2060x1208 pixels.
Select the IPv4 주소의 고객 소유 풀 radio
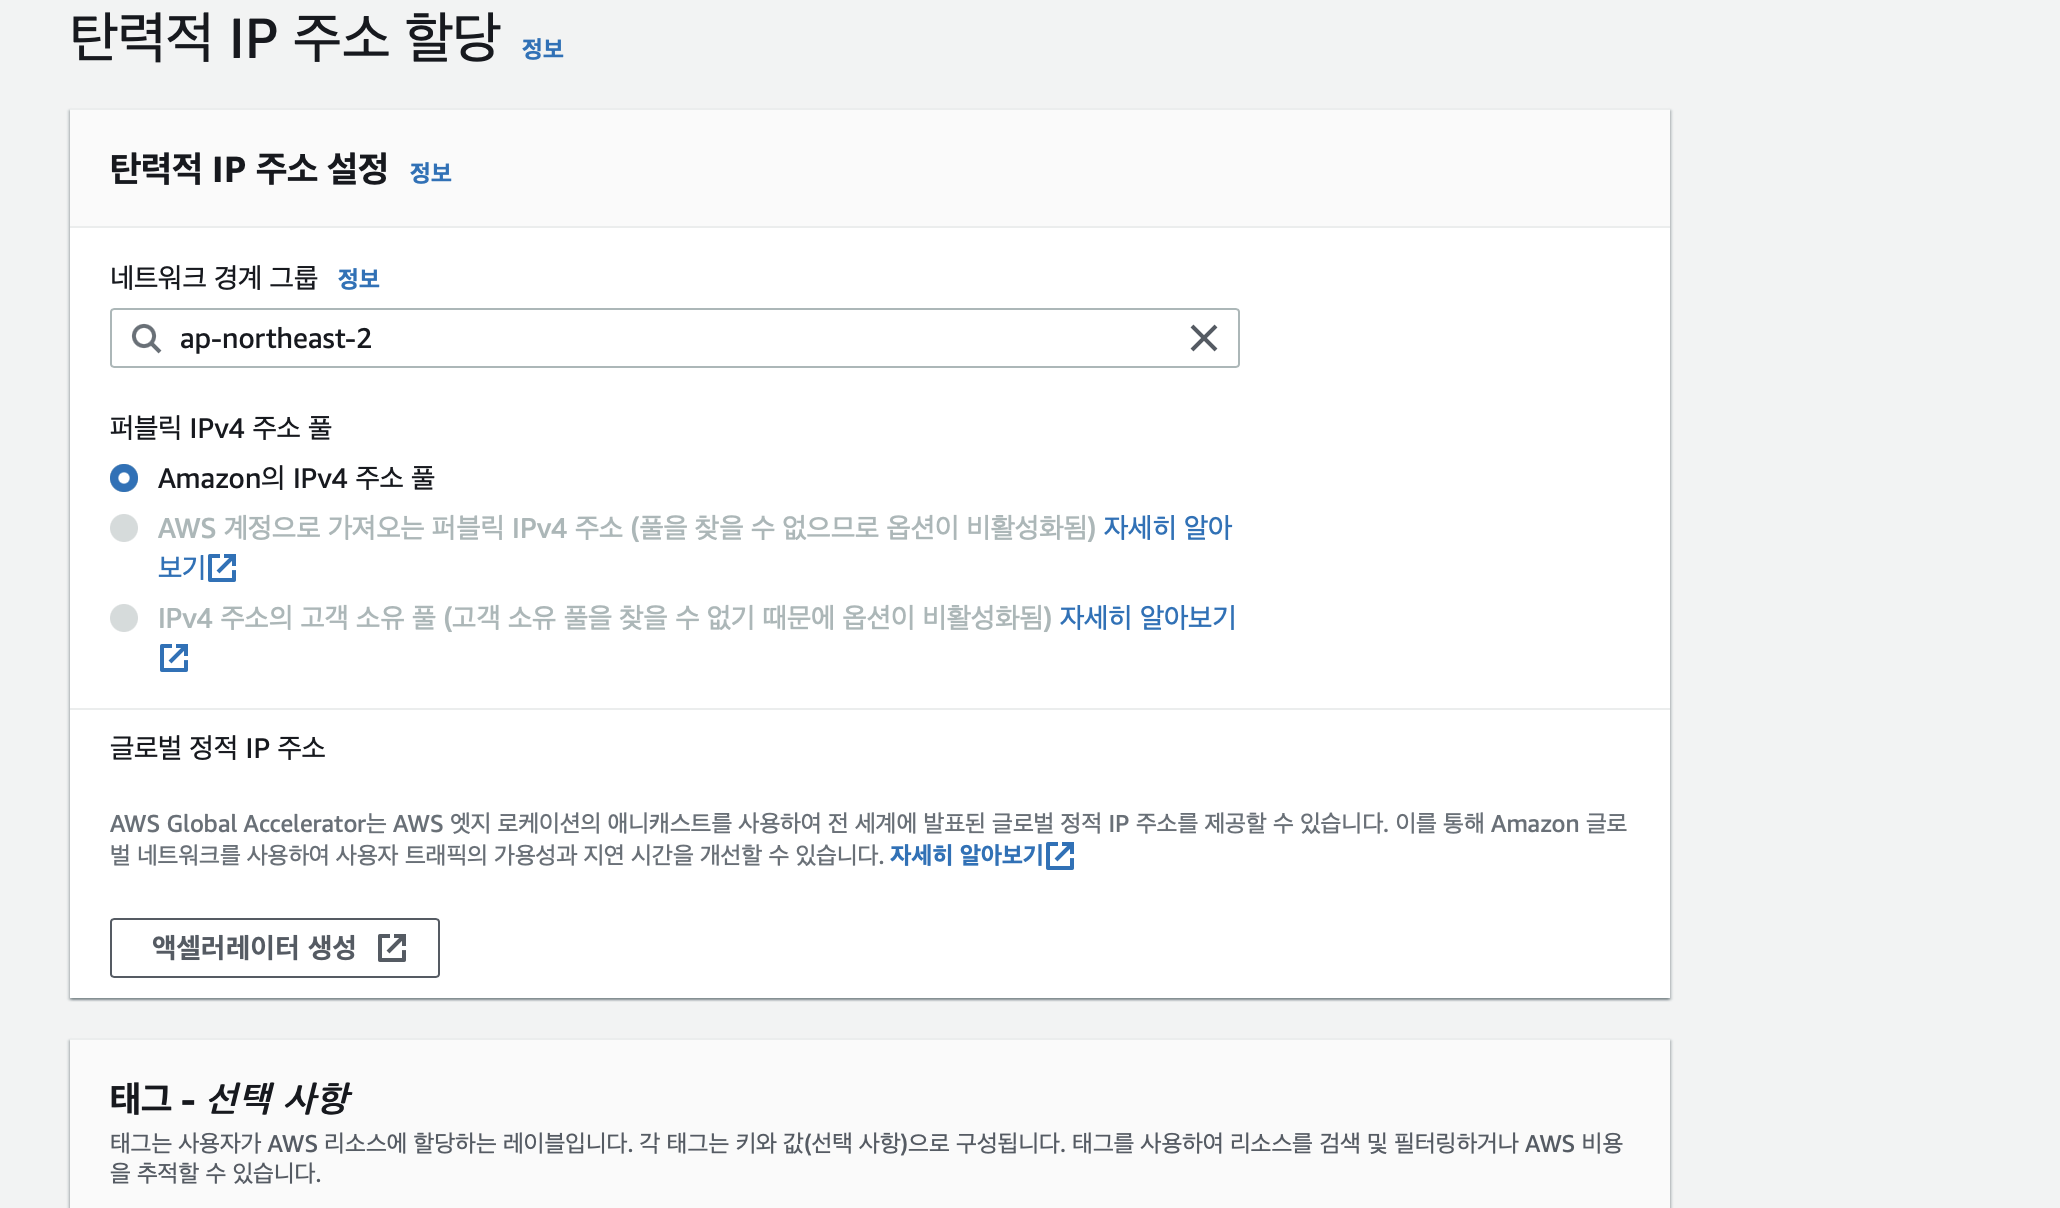124,618
